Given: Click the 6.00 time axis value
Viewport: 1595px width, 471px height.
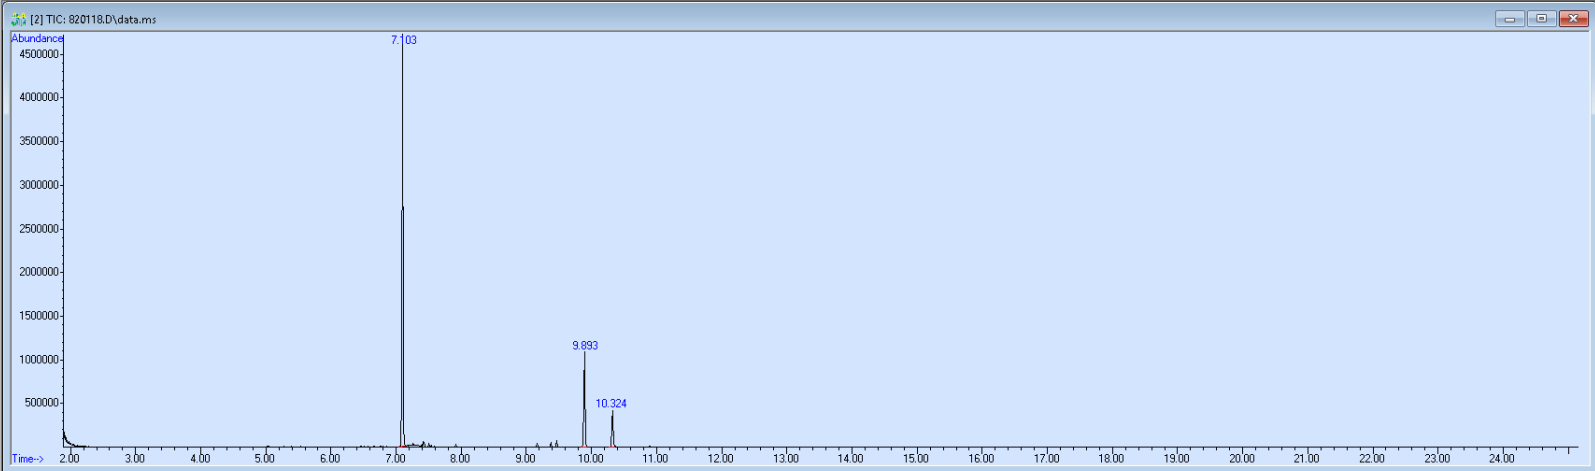Looking at the screenshot, I should tap(329, 459).
